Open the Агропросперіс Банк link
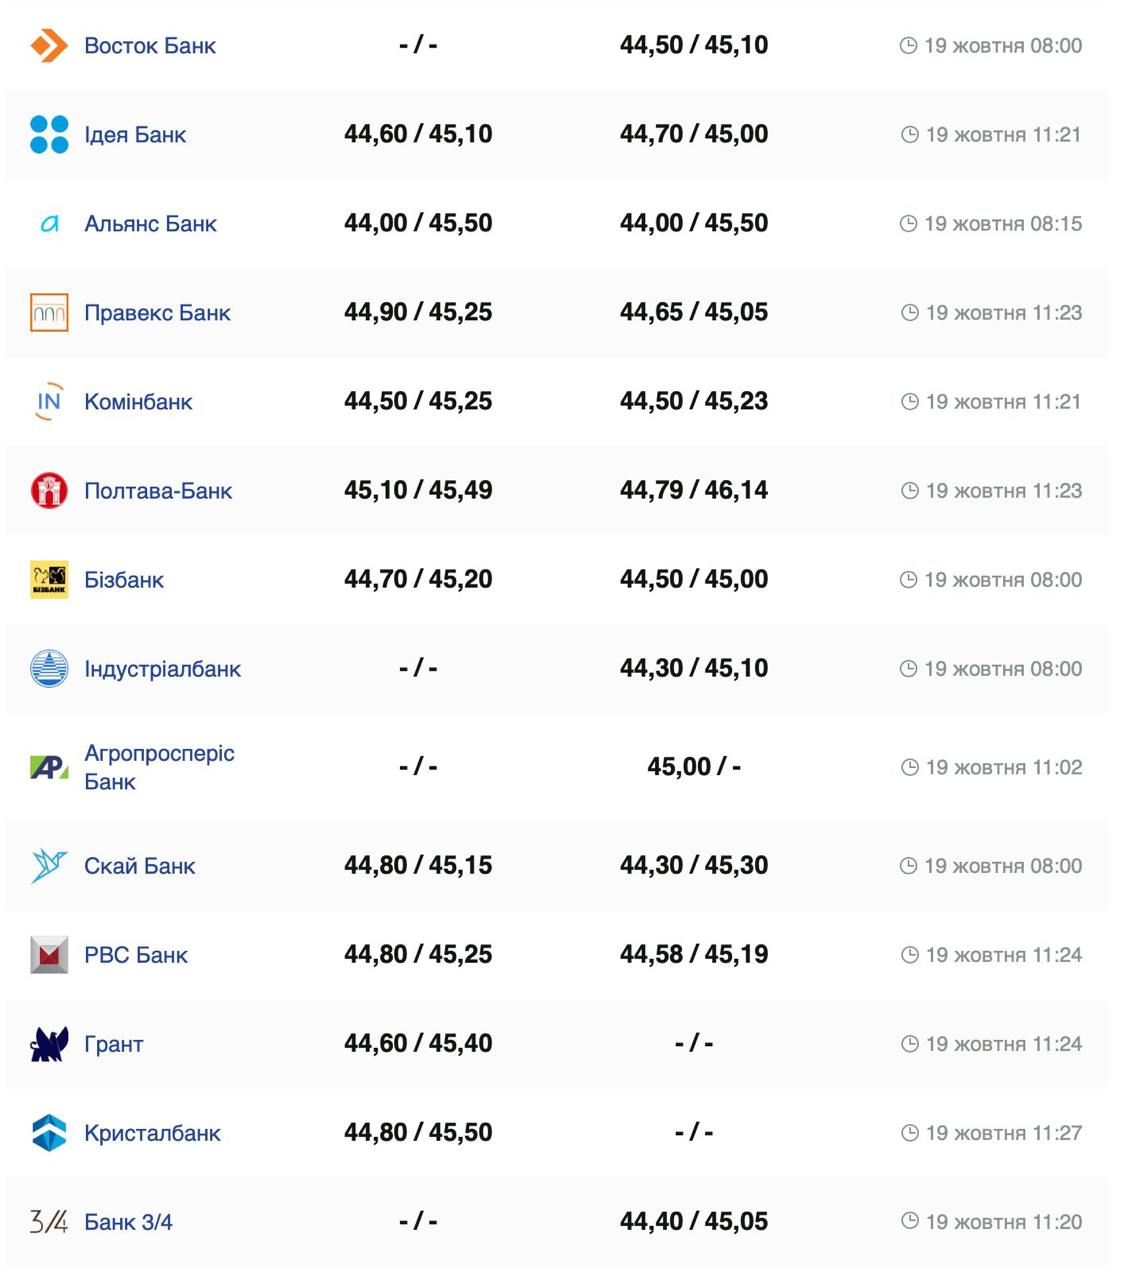Viewport: 1132px width, 1280px height. 159,767
